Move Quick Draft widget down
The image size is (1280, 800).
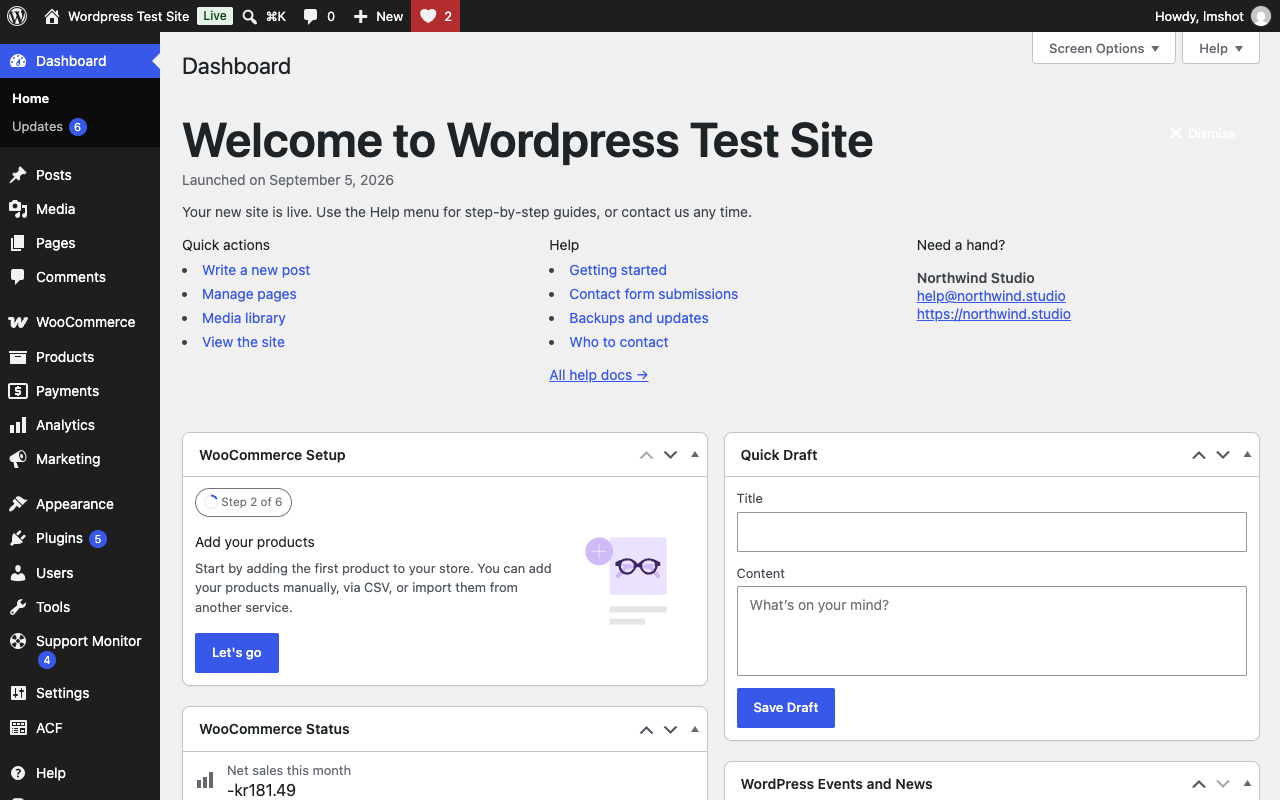[x=1223, y=455]
